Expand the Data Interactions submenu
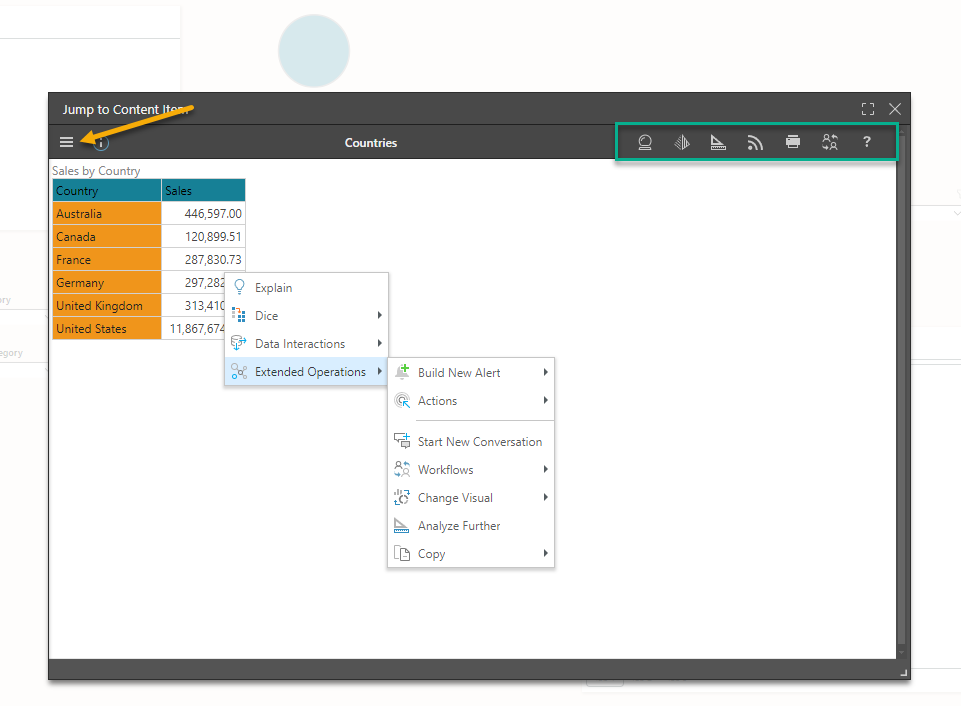961x706 pixels. [306, 344]
